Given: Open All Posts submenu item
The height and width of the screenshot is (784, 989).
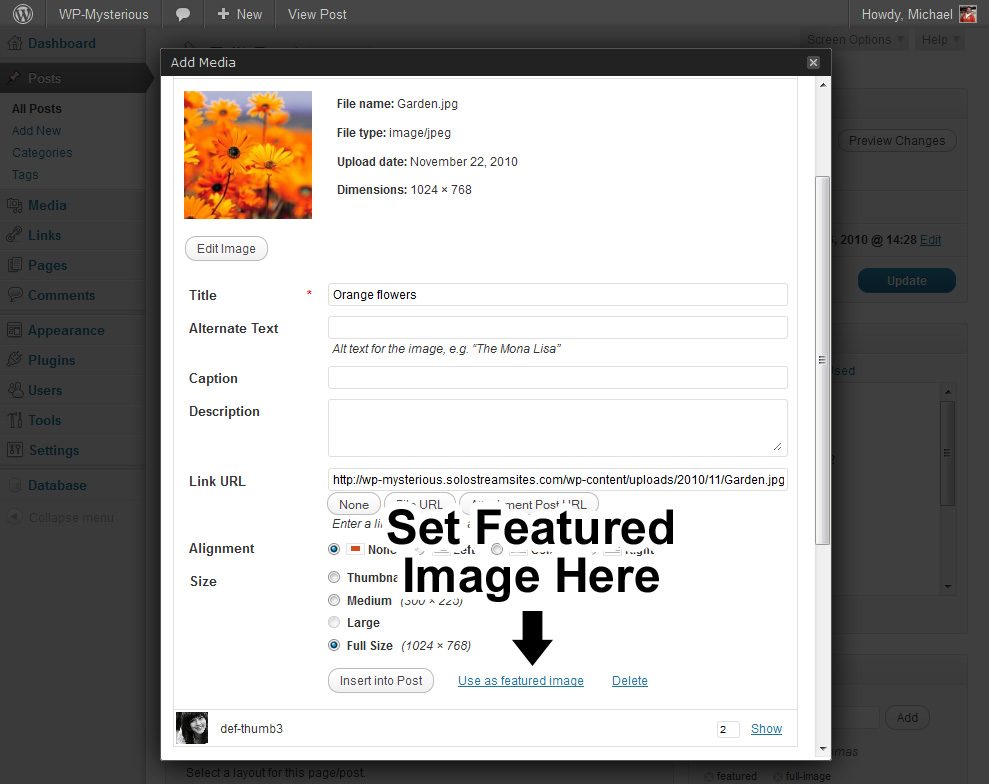Looking at the screenshot, I should pos(37,108).
